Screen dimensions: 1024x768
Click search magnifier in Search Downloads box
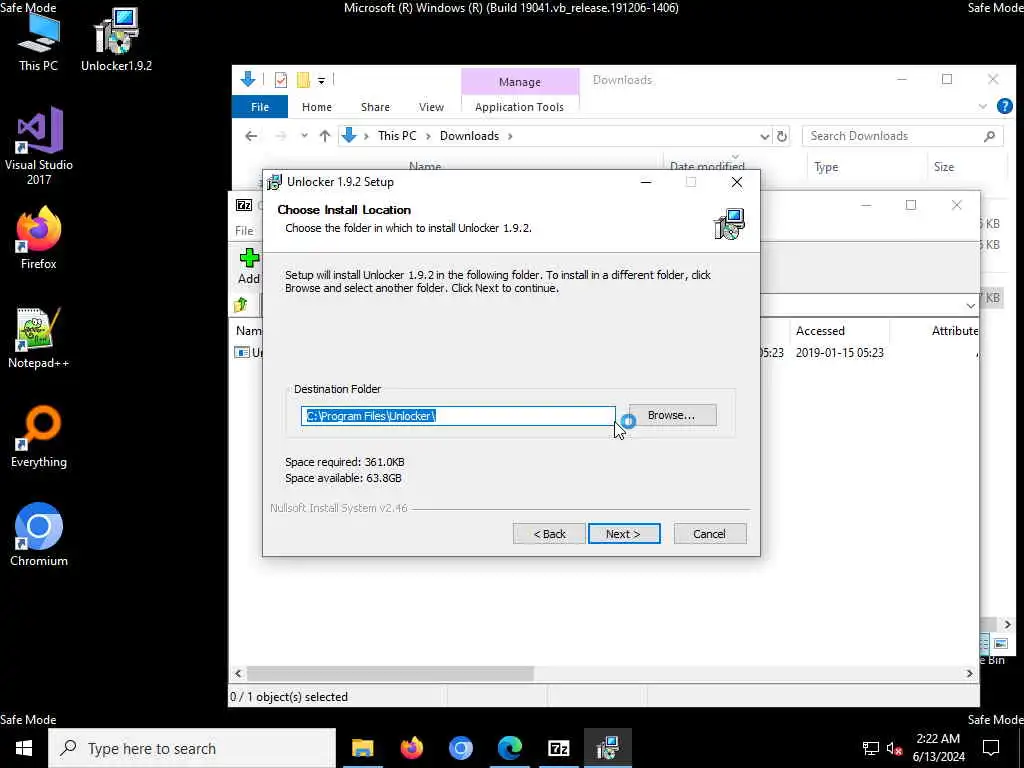[x=989, y=136]
